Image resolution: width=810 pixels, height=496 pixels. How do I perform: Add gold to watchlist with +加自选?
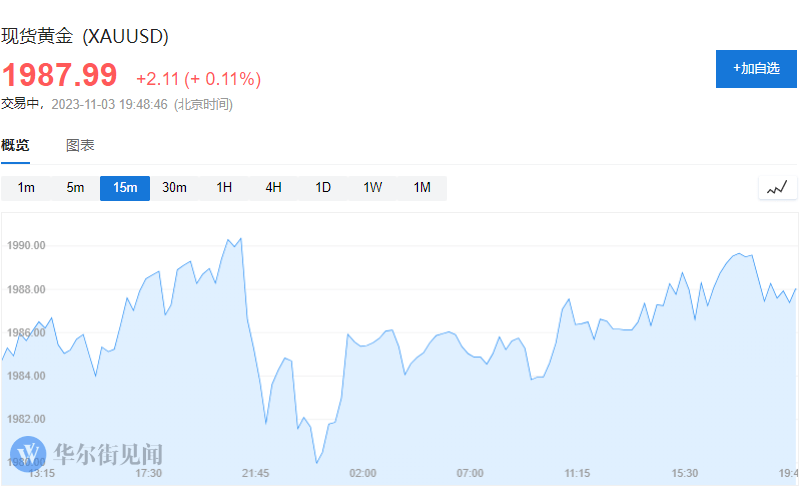pos(756,68)
